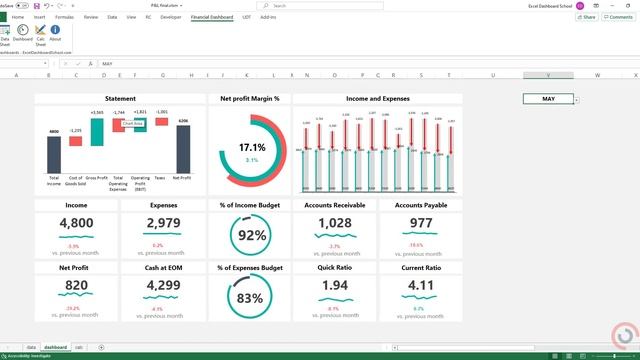Screen dimensions: 640x360
Task: Expand the Name Box dropdown
Action: (45, 64)
